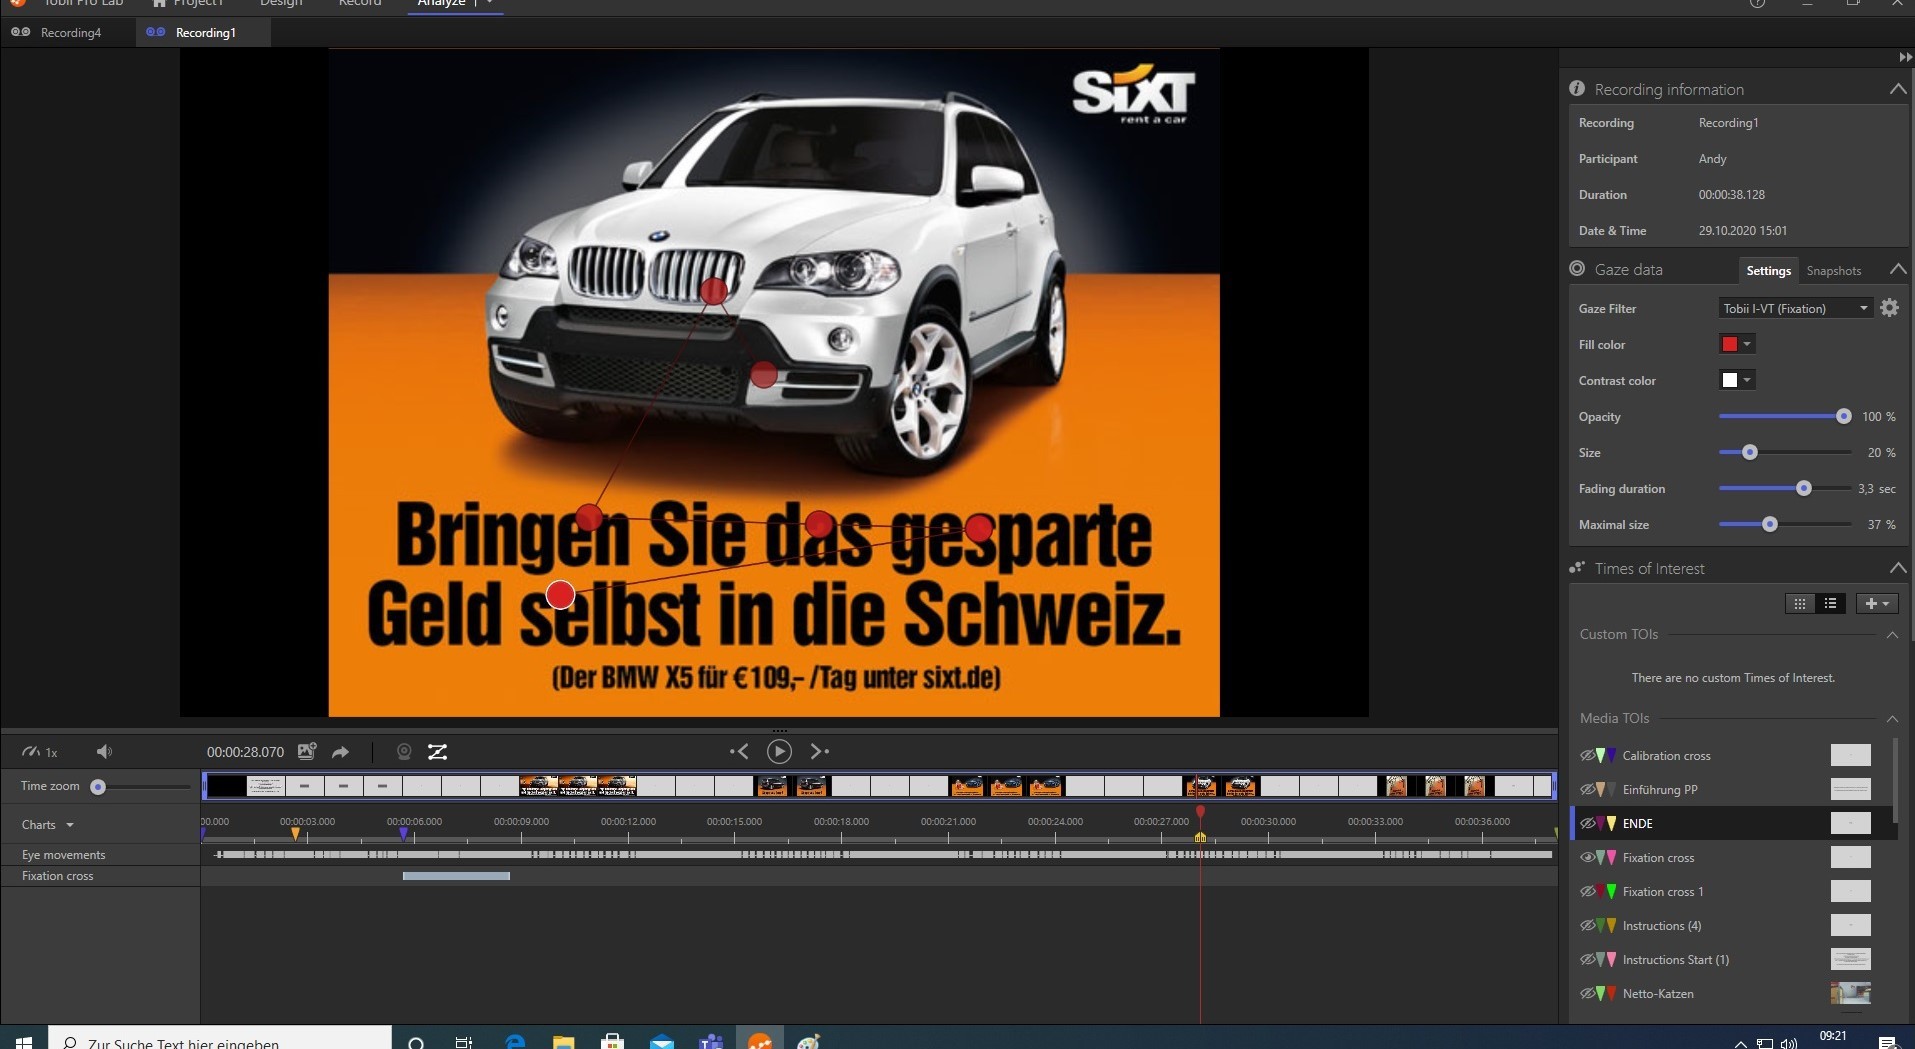Step to previous frame arrow

(x=739, y=751)
